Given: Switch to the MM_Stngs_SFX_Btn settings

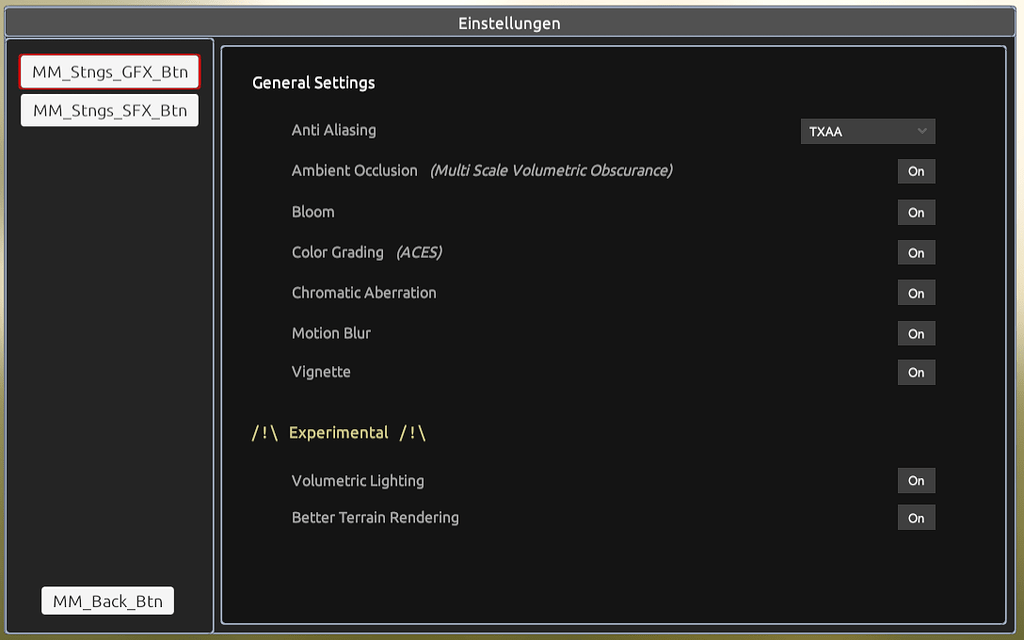Looking at the screenshot, I should (x=109, y=110).
